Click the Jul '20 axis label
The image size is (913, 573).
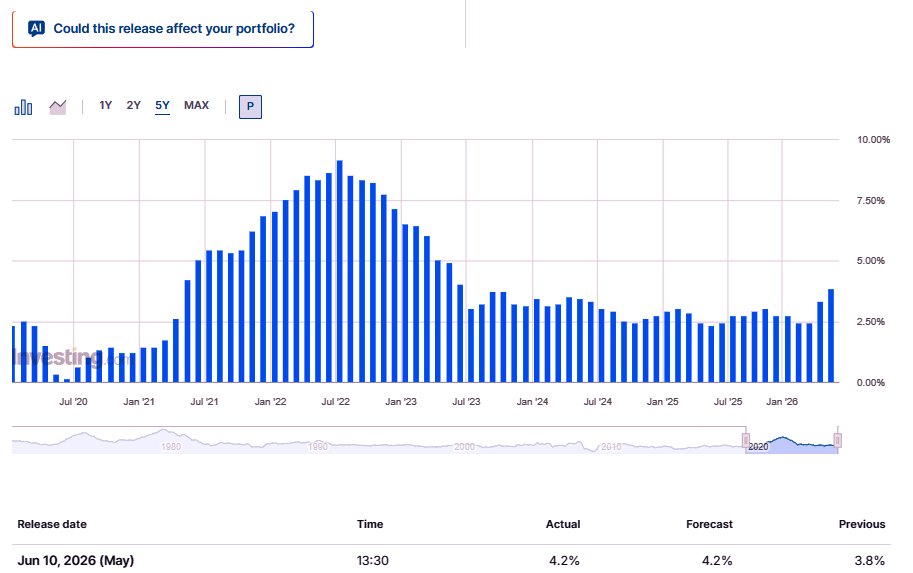pyautogui.click(x=73, y=402)
